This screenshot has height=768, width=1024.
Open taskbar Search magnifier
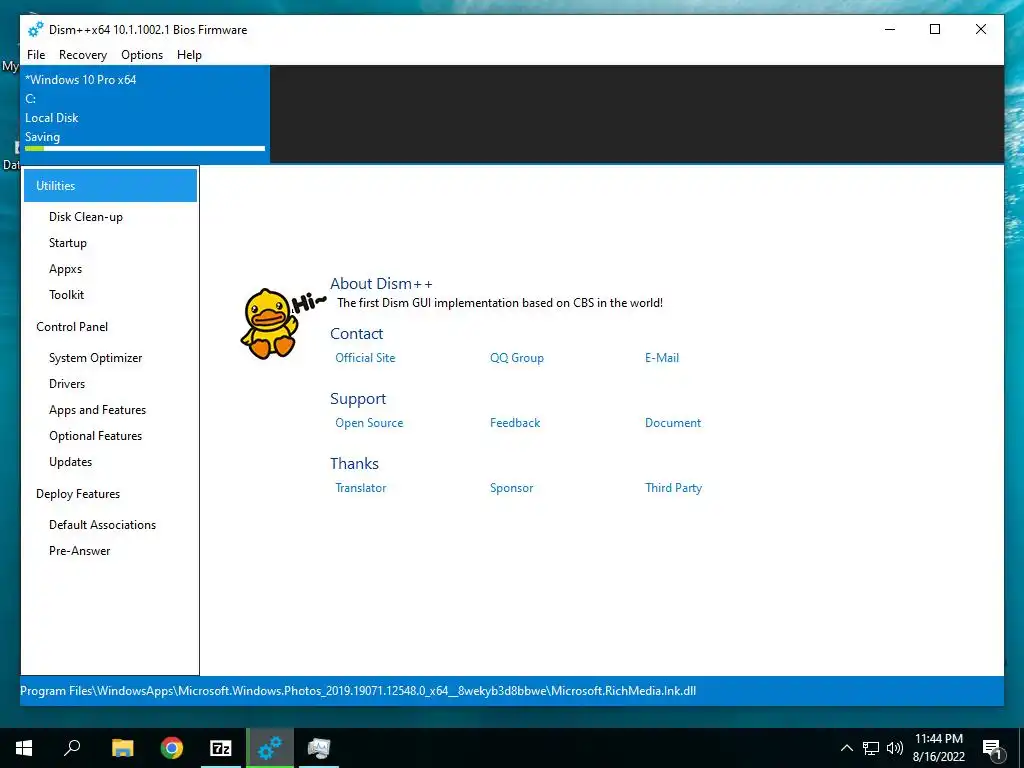[x=72, y=748]
